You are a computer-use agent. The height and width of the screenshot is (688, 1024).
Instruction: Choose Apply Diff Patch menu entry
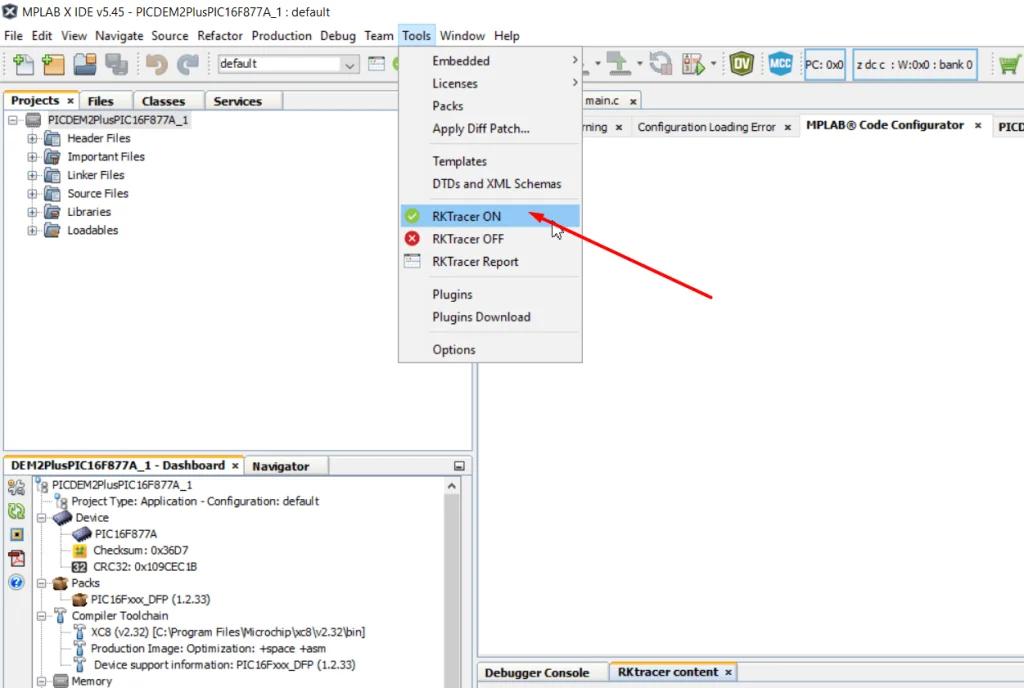click(x=490, y=129)
